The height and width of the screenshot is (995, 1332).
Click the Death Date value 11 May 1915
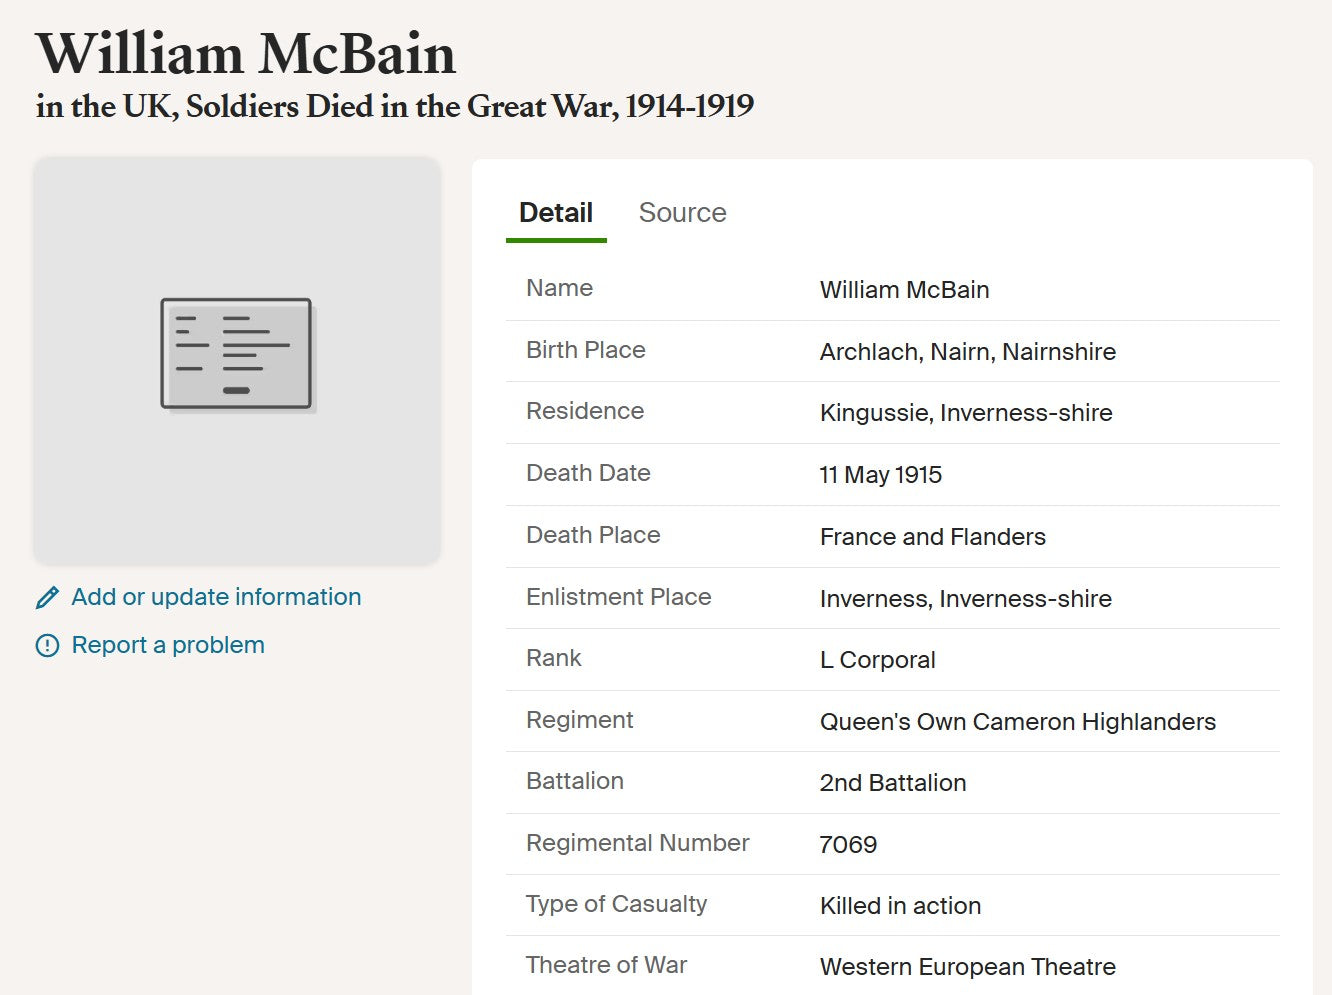point(881,474)
